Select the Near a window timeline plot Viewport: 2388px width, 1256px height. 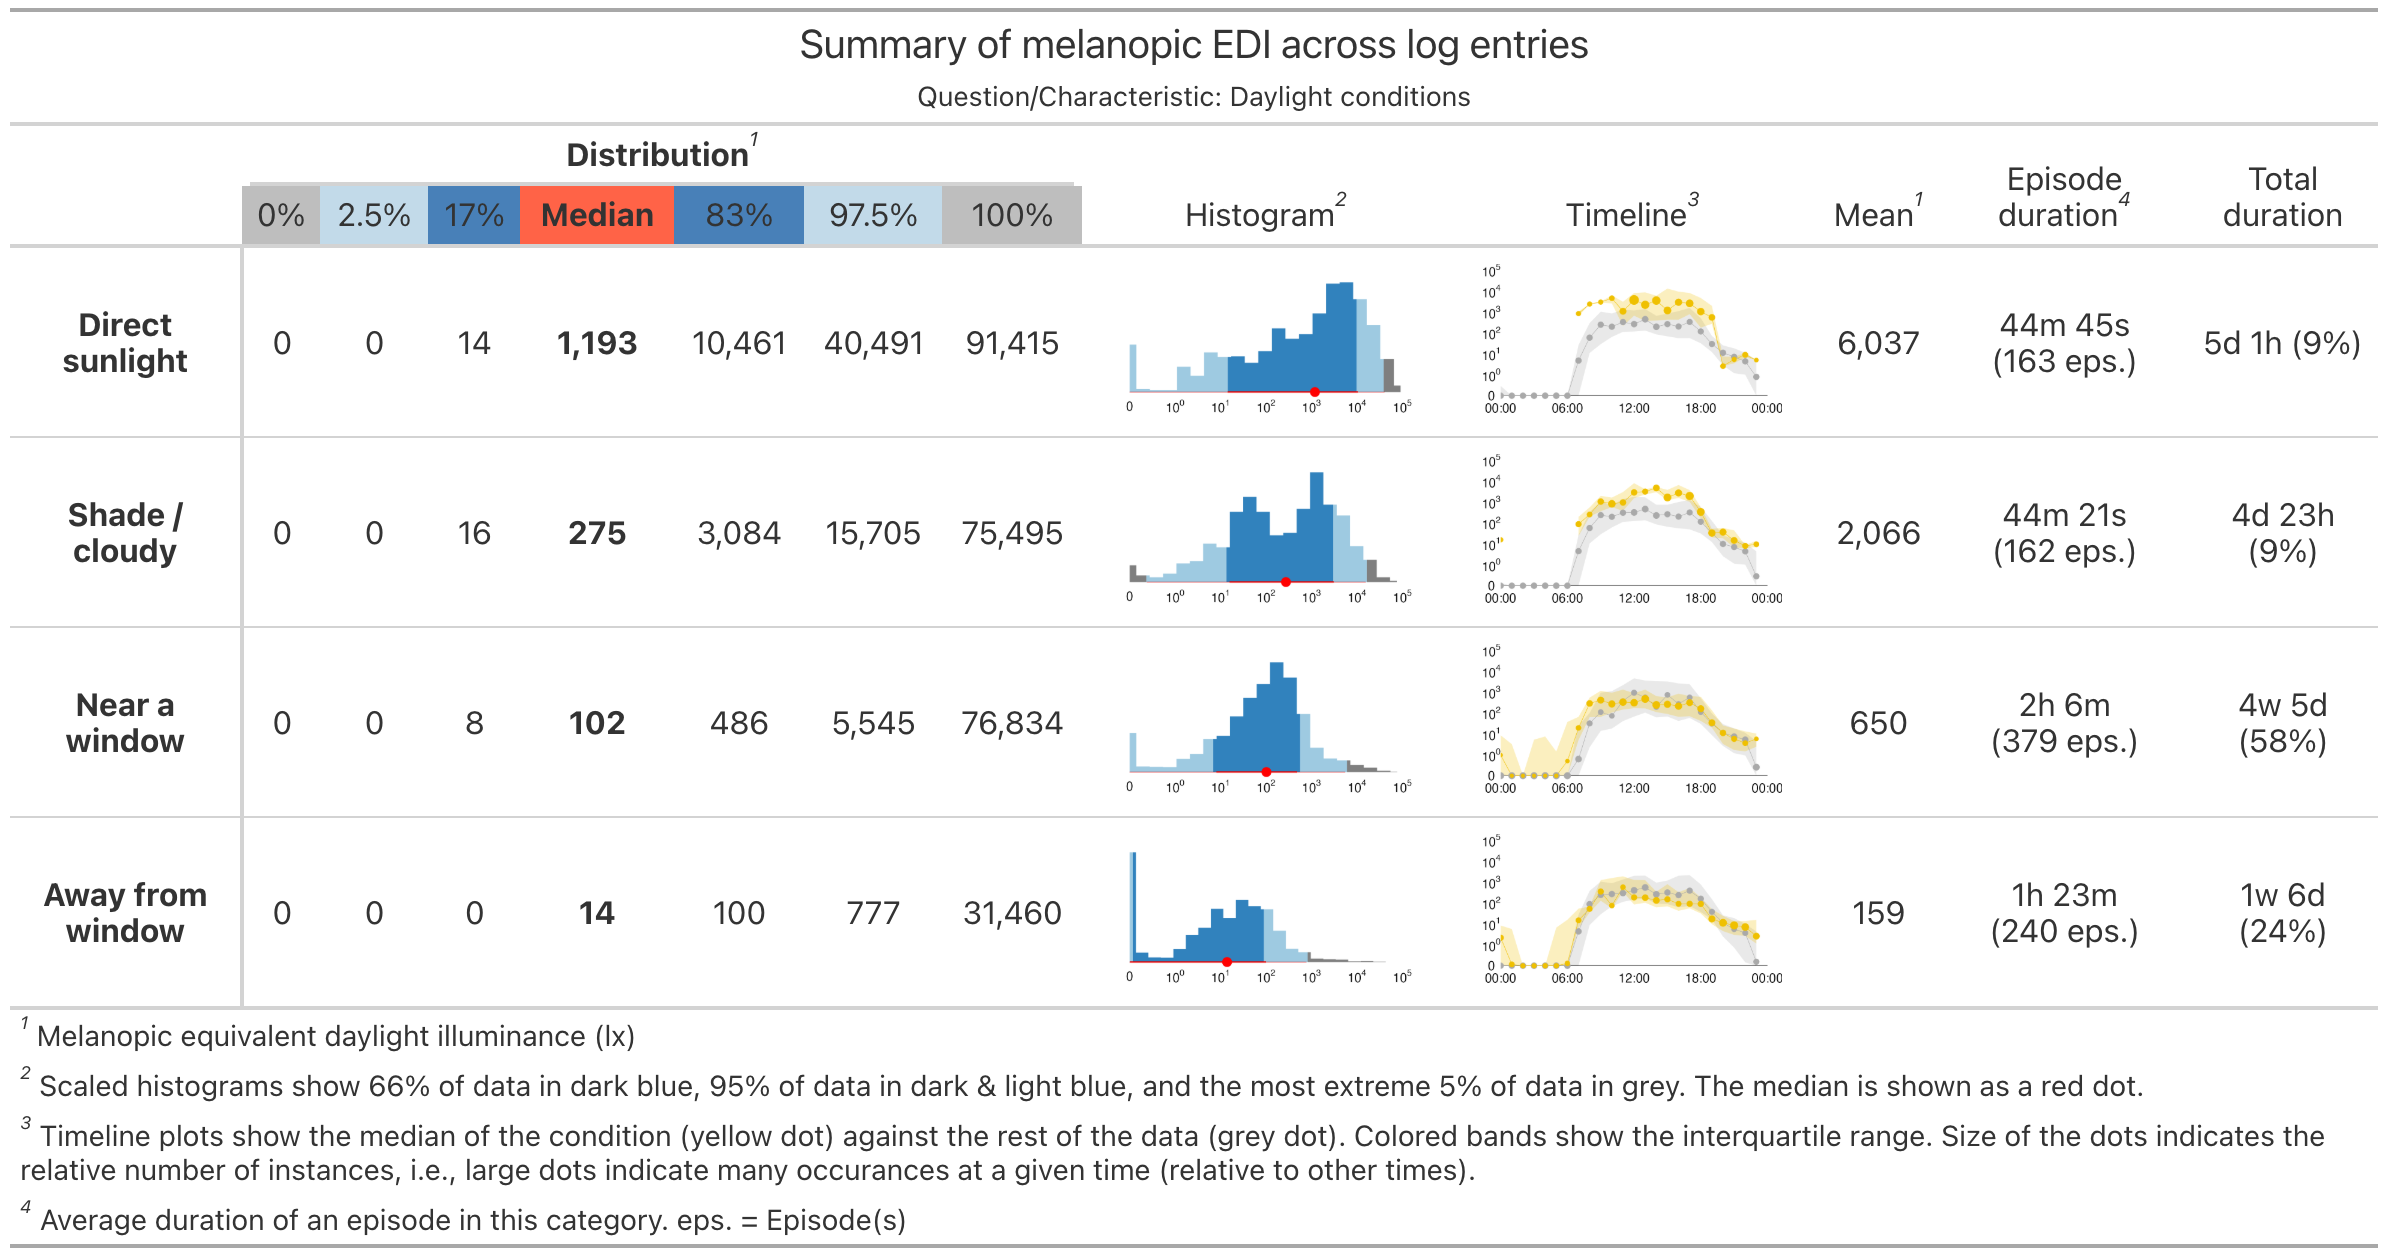[x=1632, y=722]
